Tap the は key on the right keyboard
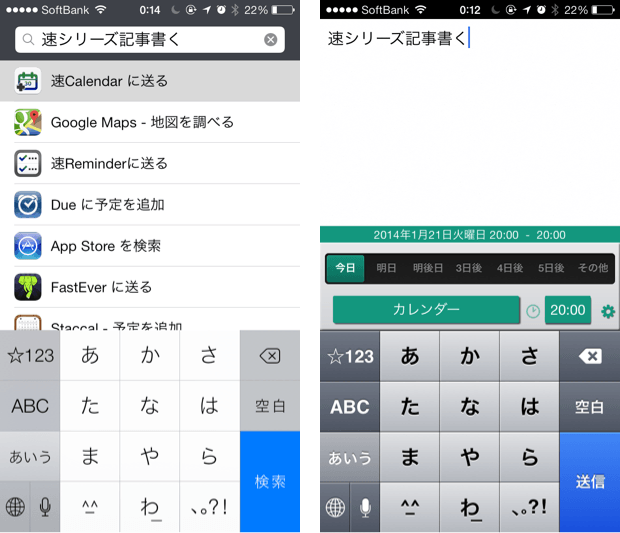 [x=529, y=407]
